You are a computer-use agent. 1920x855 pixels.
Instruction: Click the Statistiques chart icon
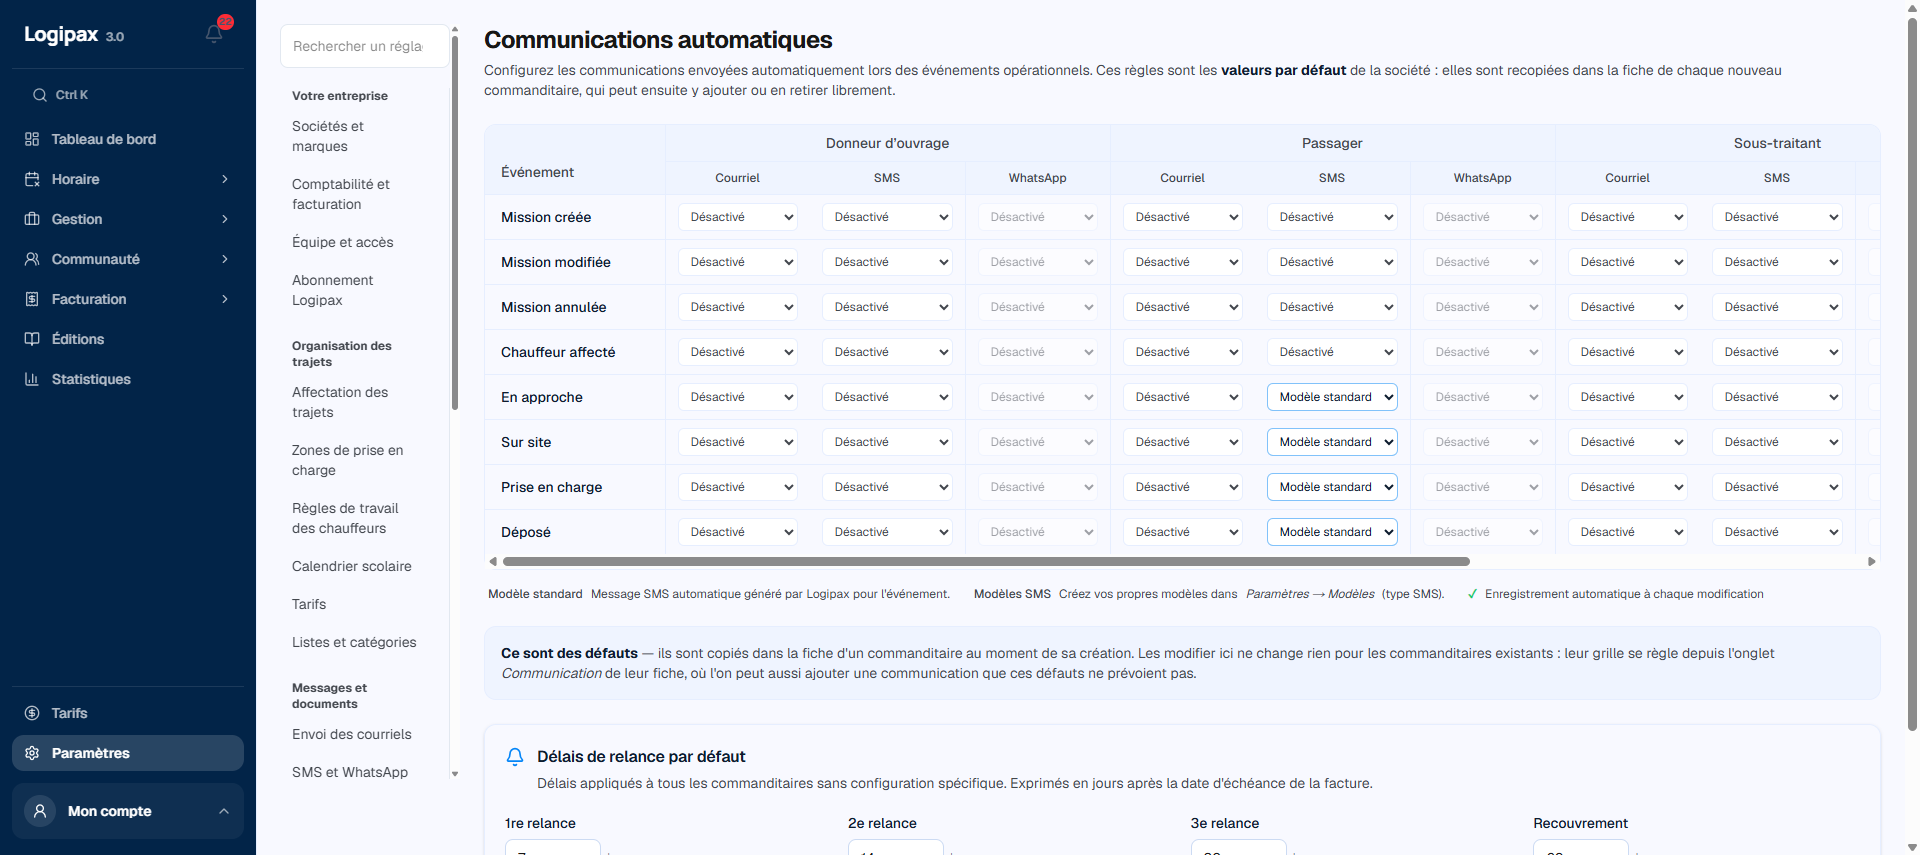pyautogui.click(x=32, y=379)
